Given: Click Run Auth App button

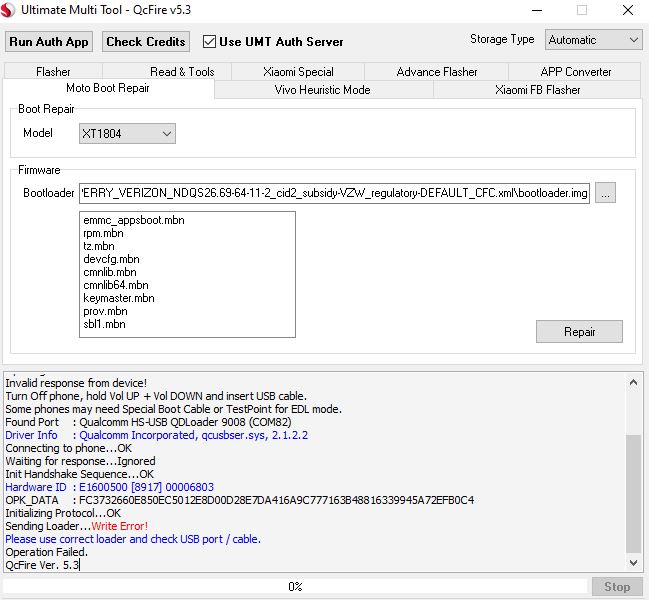Looking at the screenshot, I should pos(49,42).
